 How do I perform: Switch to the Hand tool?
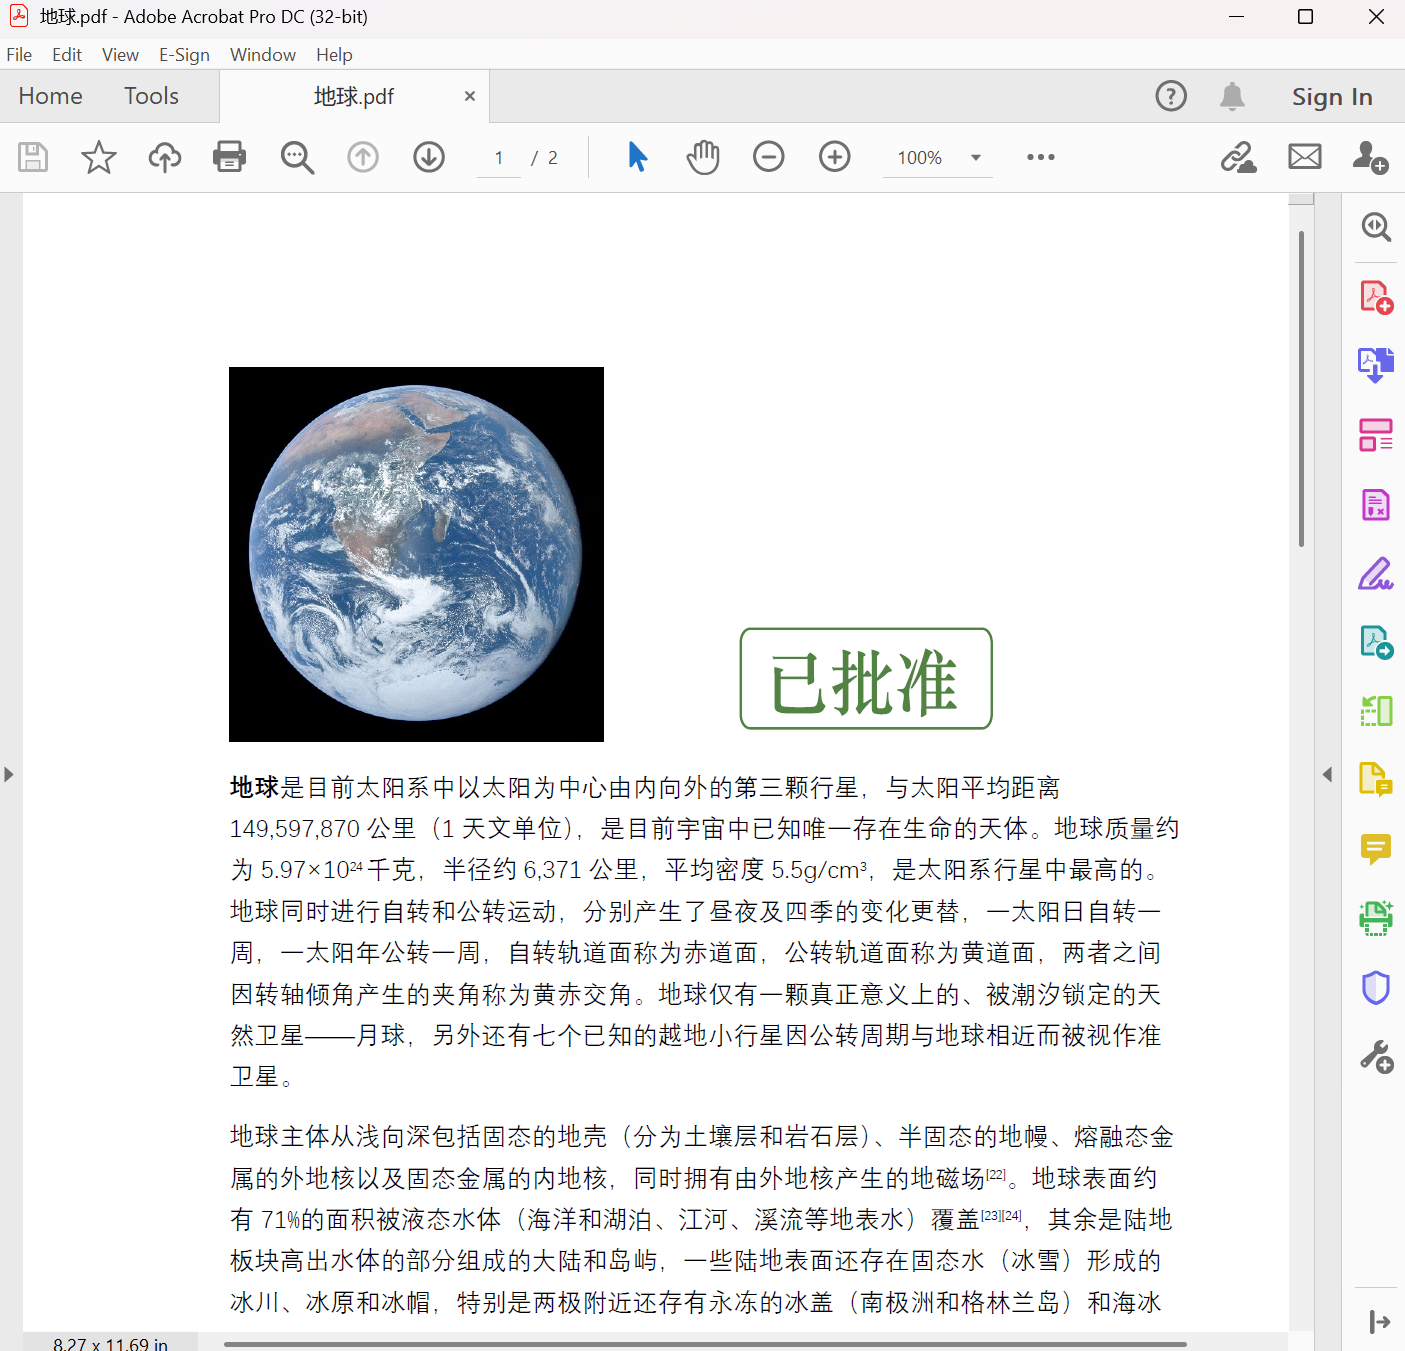[x=703, y=157]
